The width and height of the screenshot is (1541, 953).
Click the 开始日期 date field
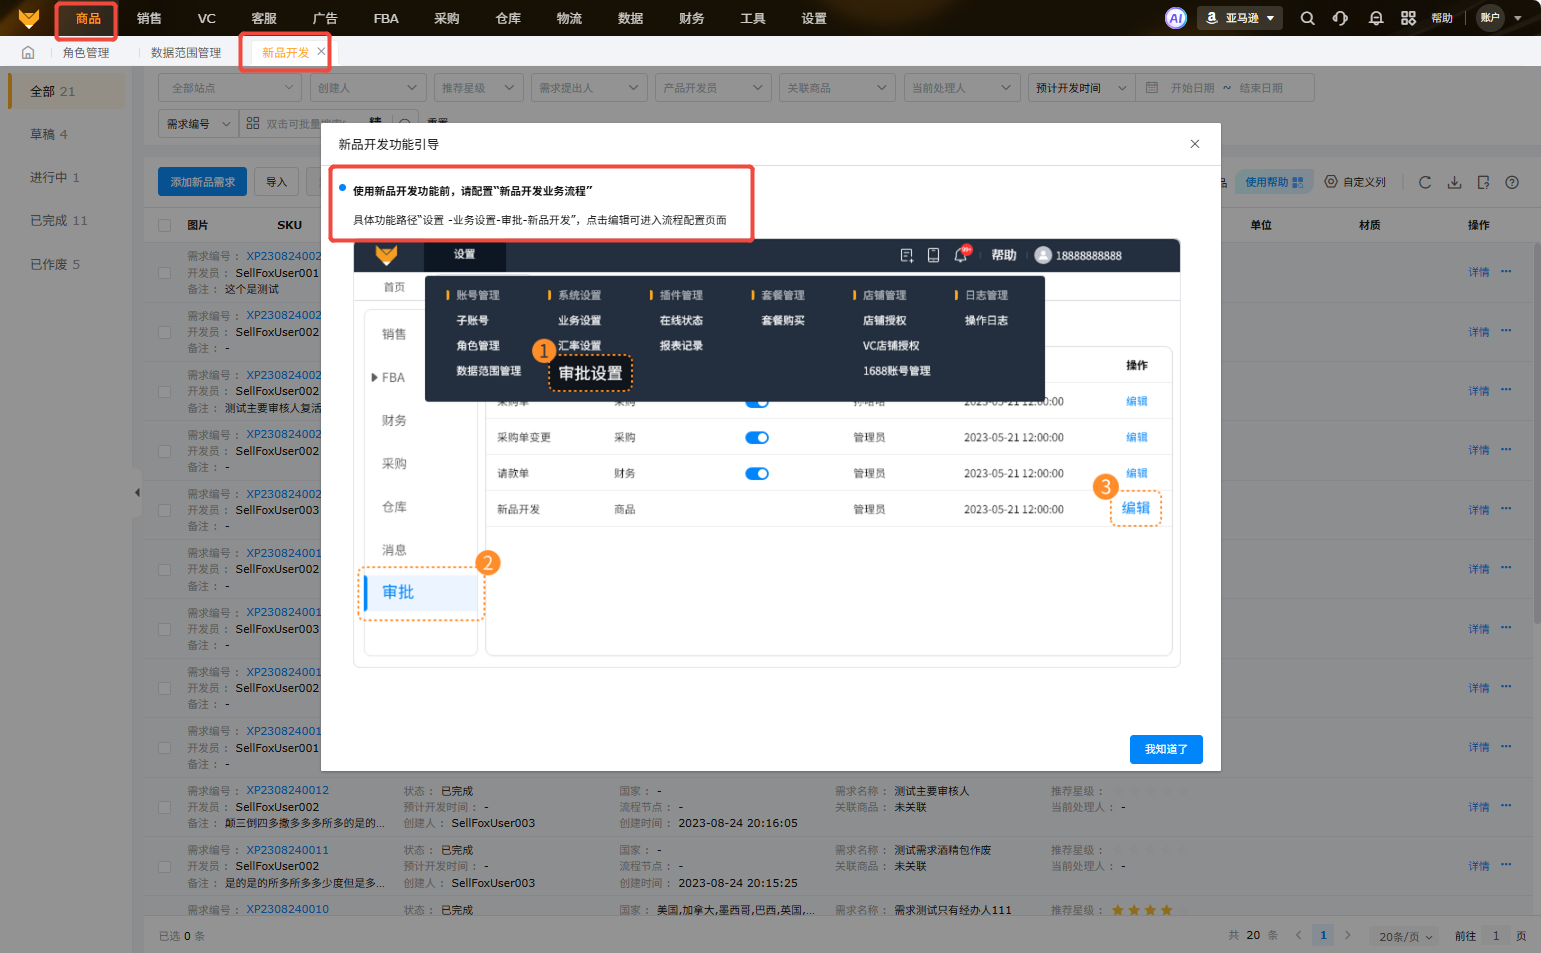1192,88
